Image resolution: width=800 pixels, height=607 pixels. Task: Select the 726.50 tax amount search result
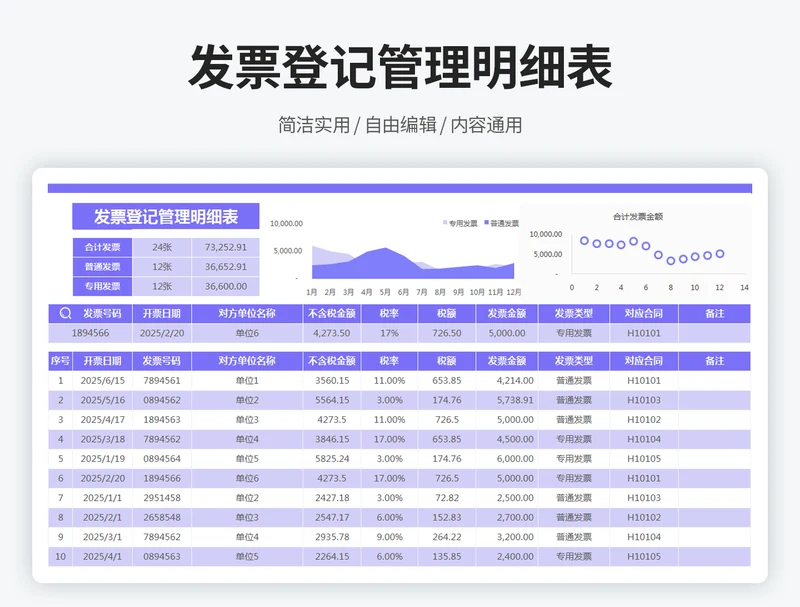pyautogui.click(x=446, y=333)
